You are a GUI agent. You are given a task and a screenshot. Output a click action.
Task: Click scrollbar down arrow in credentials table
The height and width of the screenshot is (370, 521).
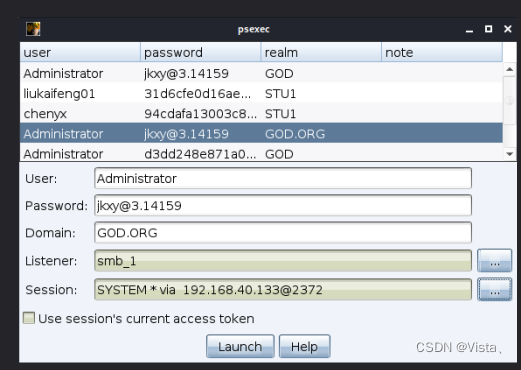(509, 154)
